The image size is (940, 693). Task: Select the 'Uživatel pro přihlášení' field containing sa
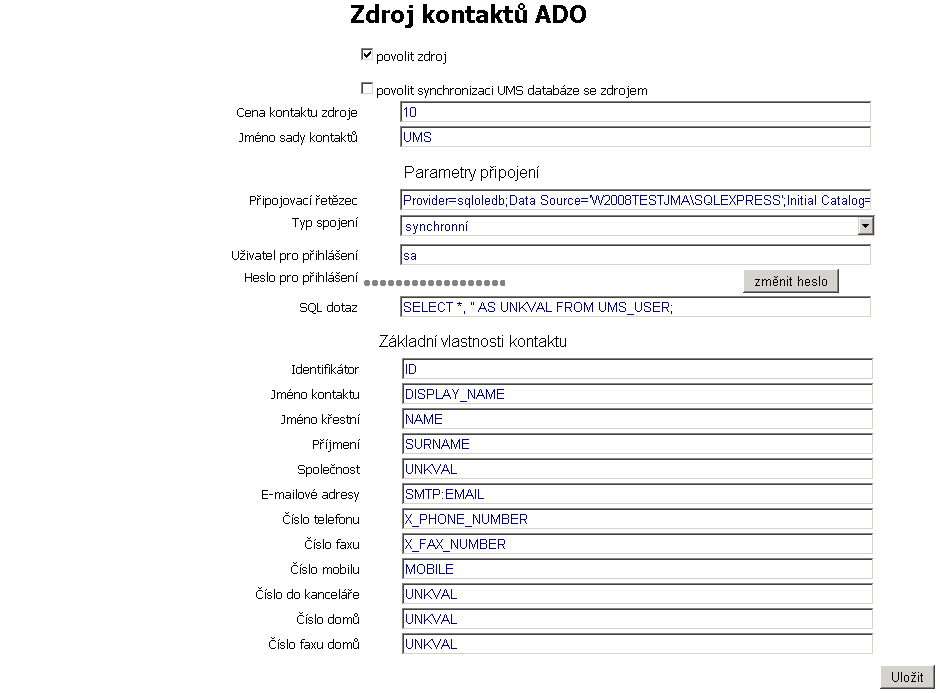pos(635,255)
